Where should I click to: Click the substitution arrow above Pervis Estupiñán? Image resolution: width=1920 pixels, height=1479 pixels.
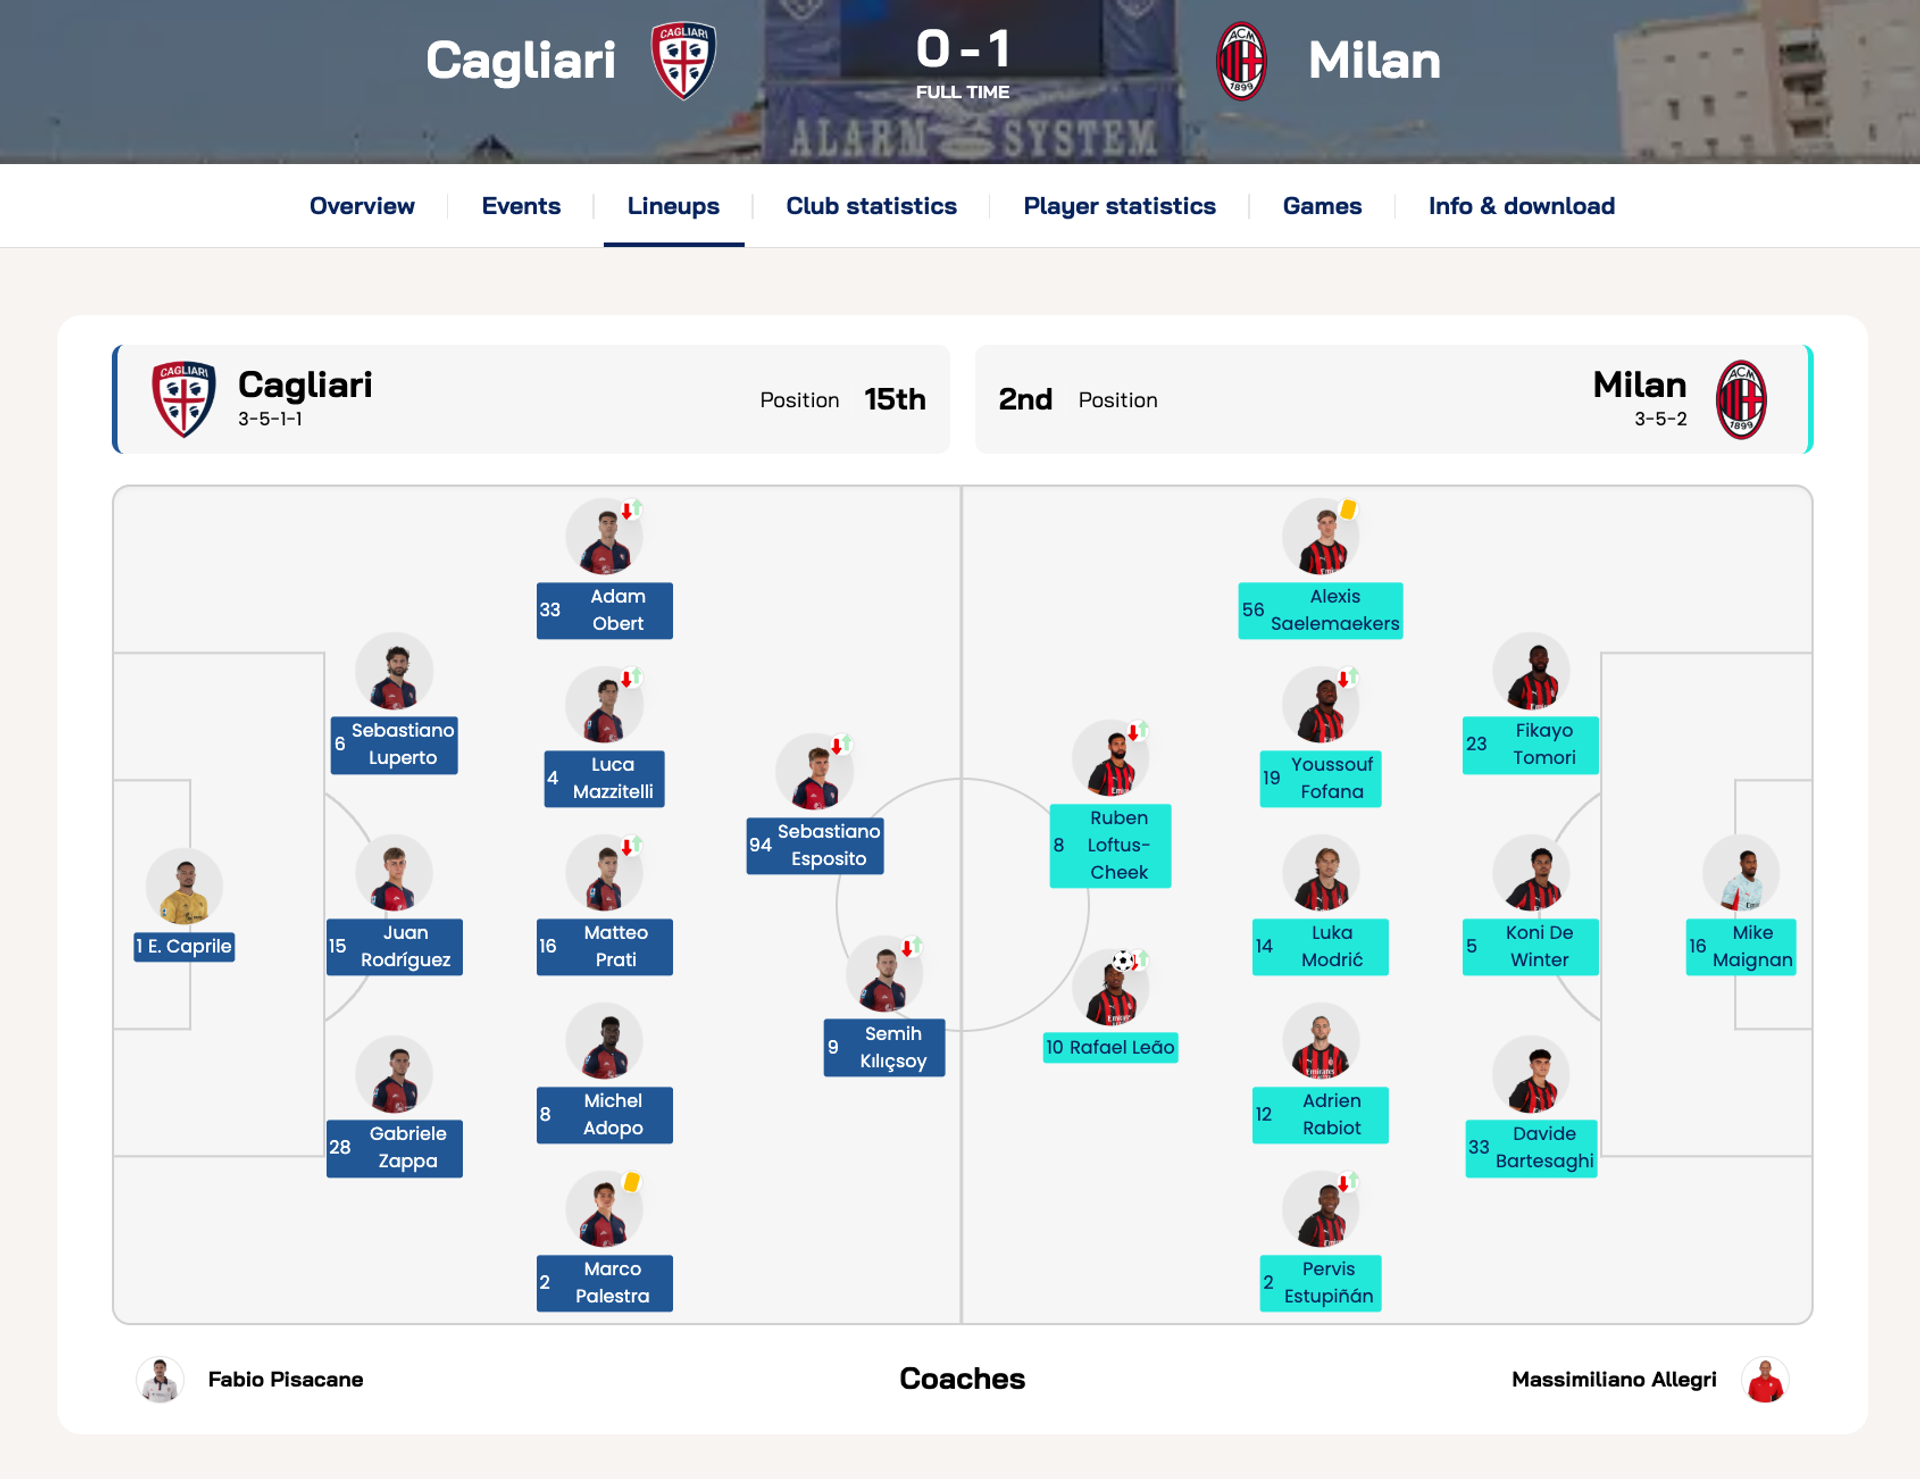click(1347, 1180)
